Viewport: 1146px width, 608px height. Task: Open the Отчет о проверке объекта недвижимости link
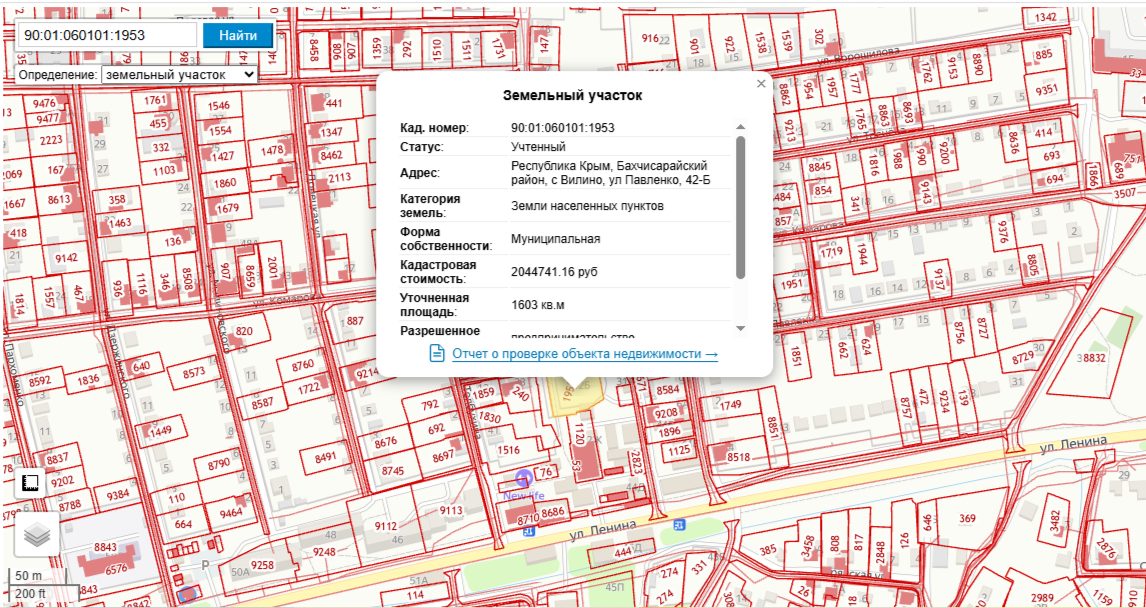click(585, 354)
